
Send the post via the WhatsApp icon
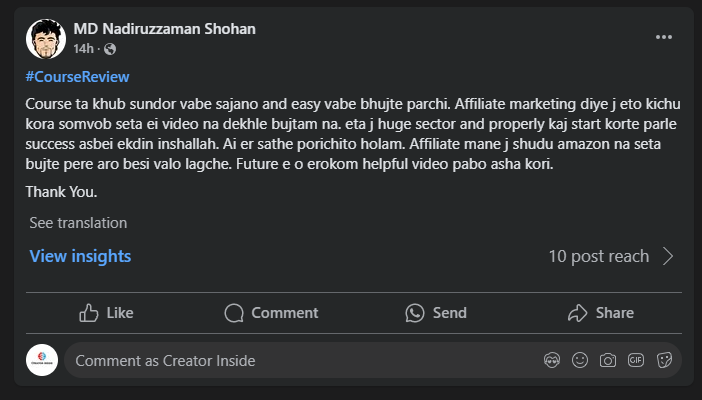click(x=415, y=313)
